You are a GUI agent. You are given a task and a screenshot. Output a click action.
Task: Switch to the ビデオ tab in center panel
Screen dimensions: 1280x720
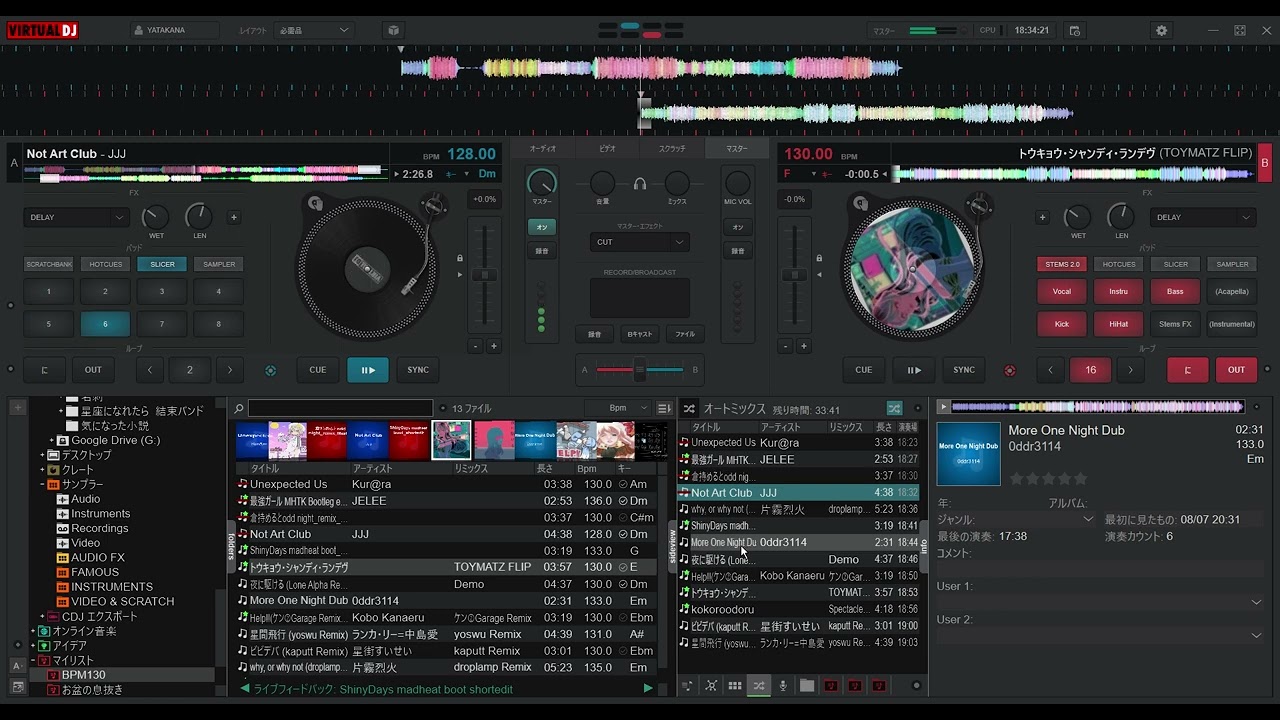click(x=606, y=146)
